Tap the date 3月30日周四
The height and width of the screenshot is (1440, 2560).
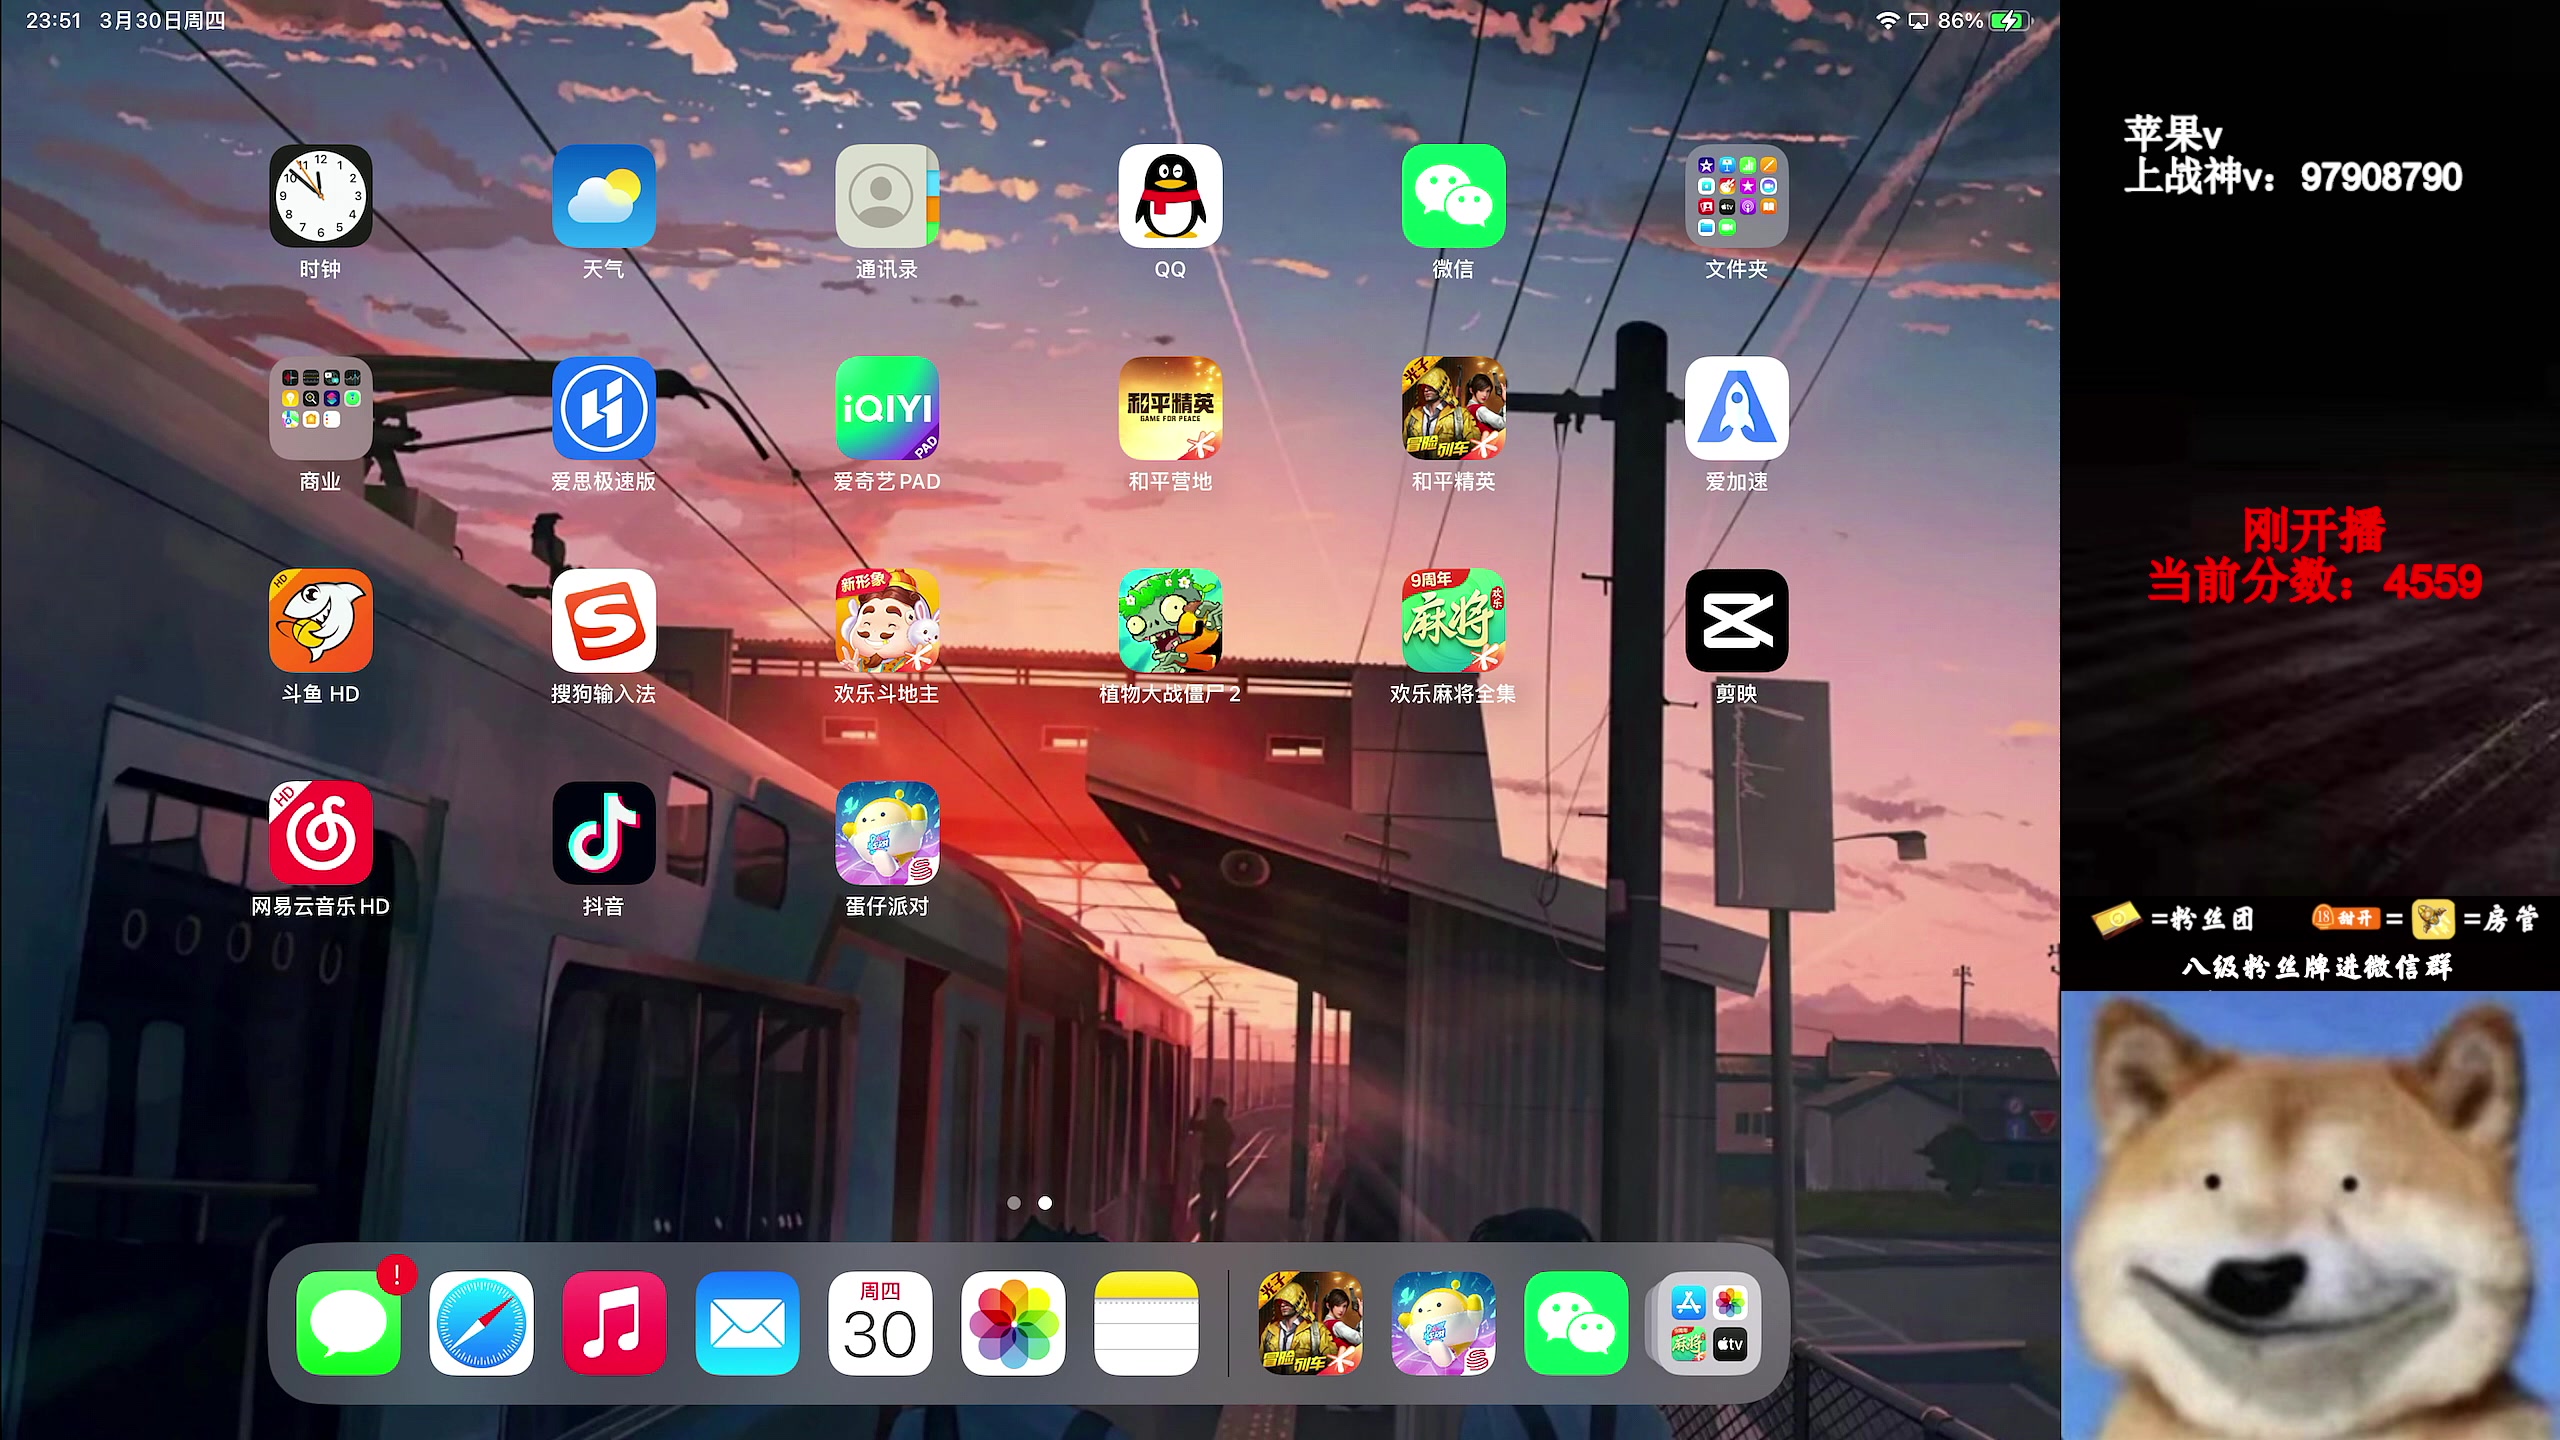[x=162, y=21]
